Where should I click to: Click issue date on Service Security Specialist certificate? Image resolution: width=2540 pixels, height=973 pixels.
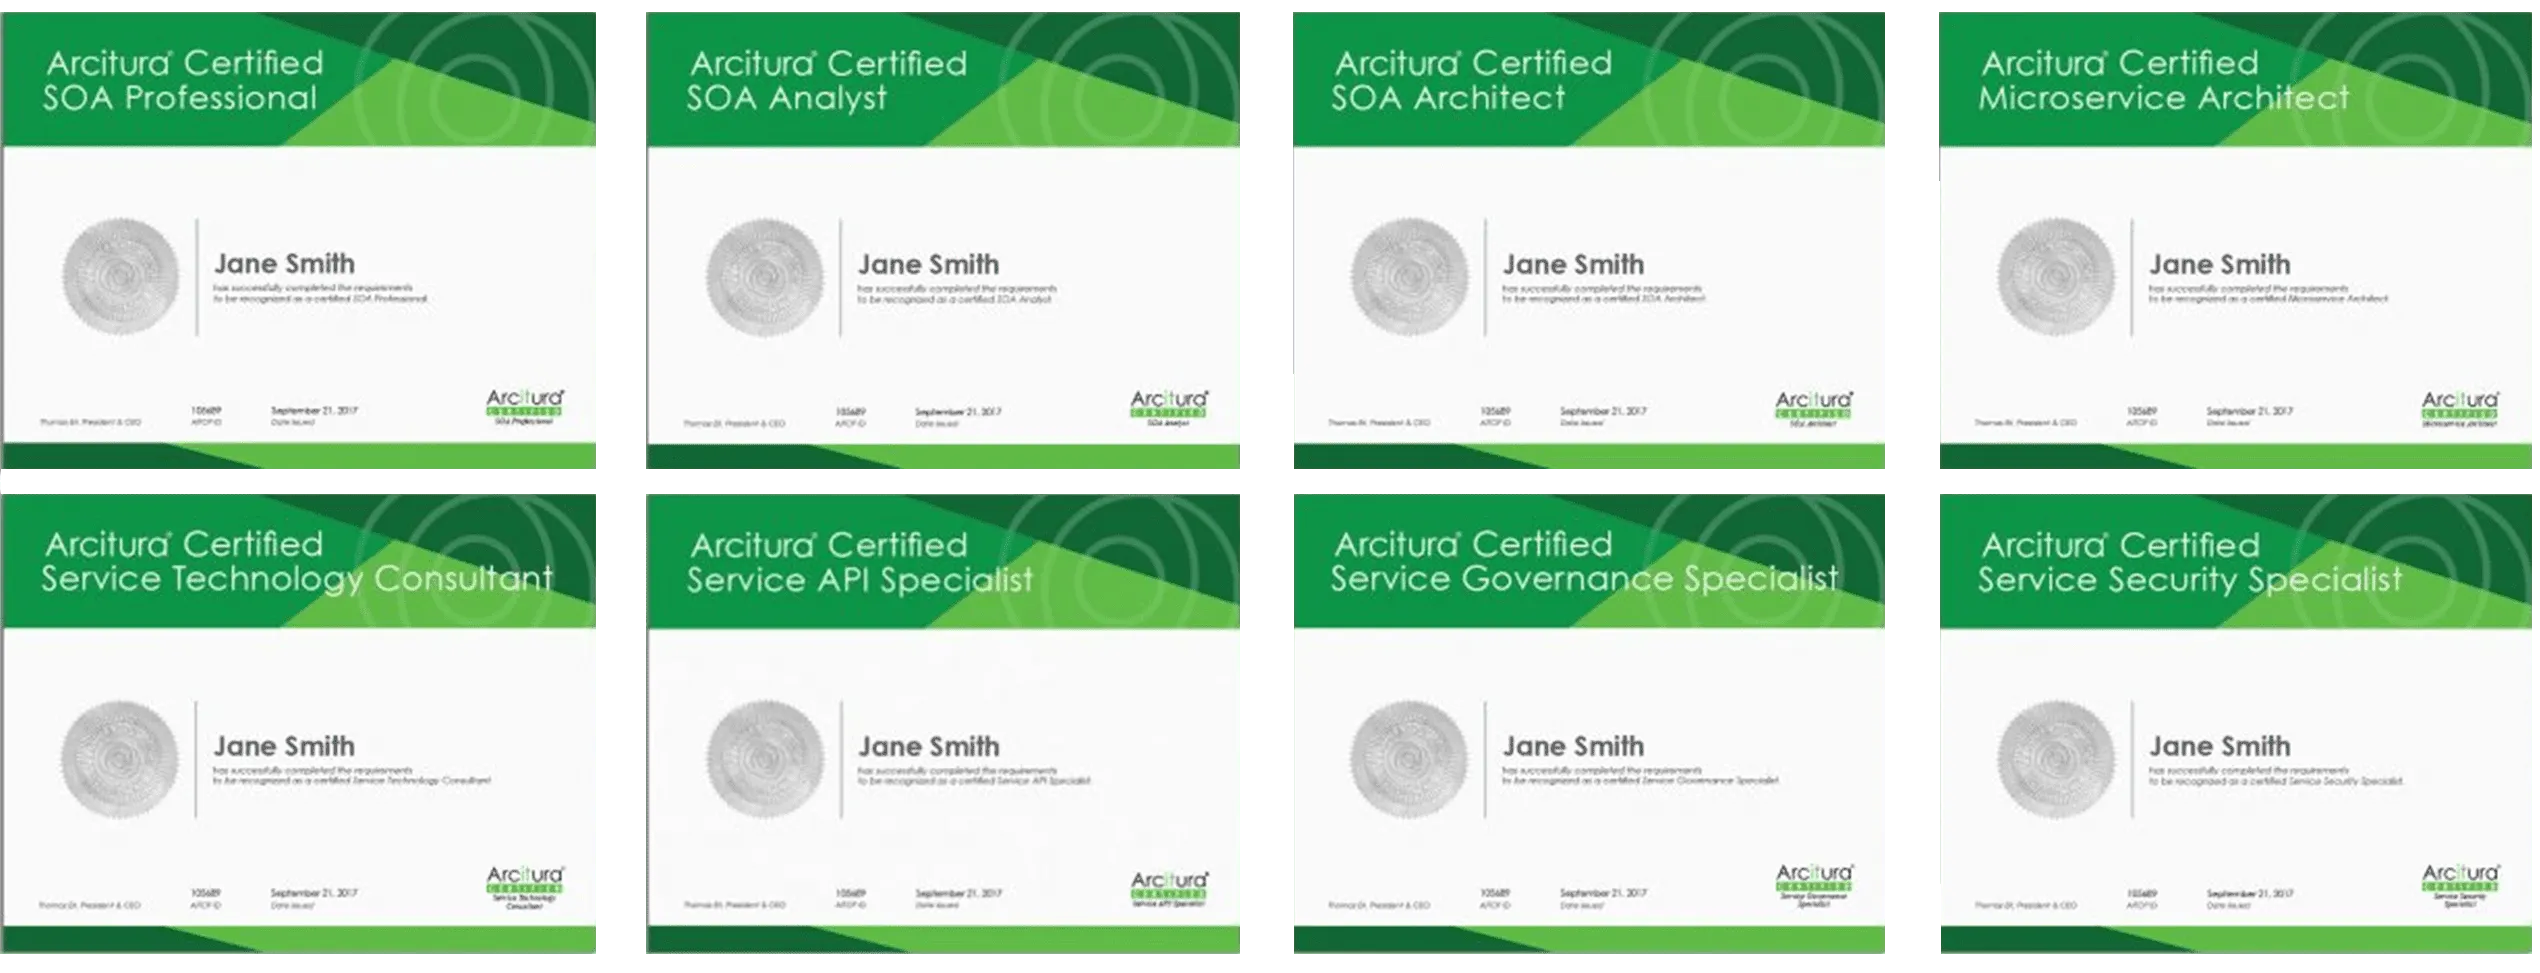2250,893
